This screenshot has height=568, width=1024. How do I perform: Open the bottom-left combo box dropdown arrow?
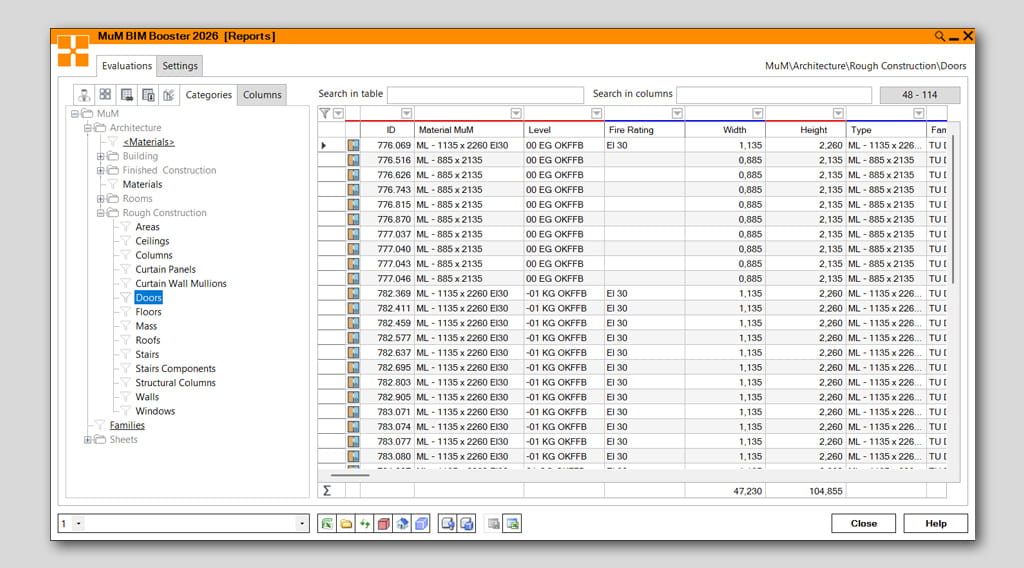click(x=302, y=523)
